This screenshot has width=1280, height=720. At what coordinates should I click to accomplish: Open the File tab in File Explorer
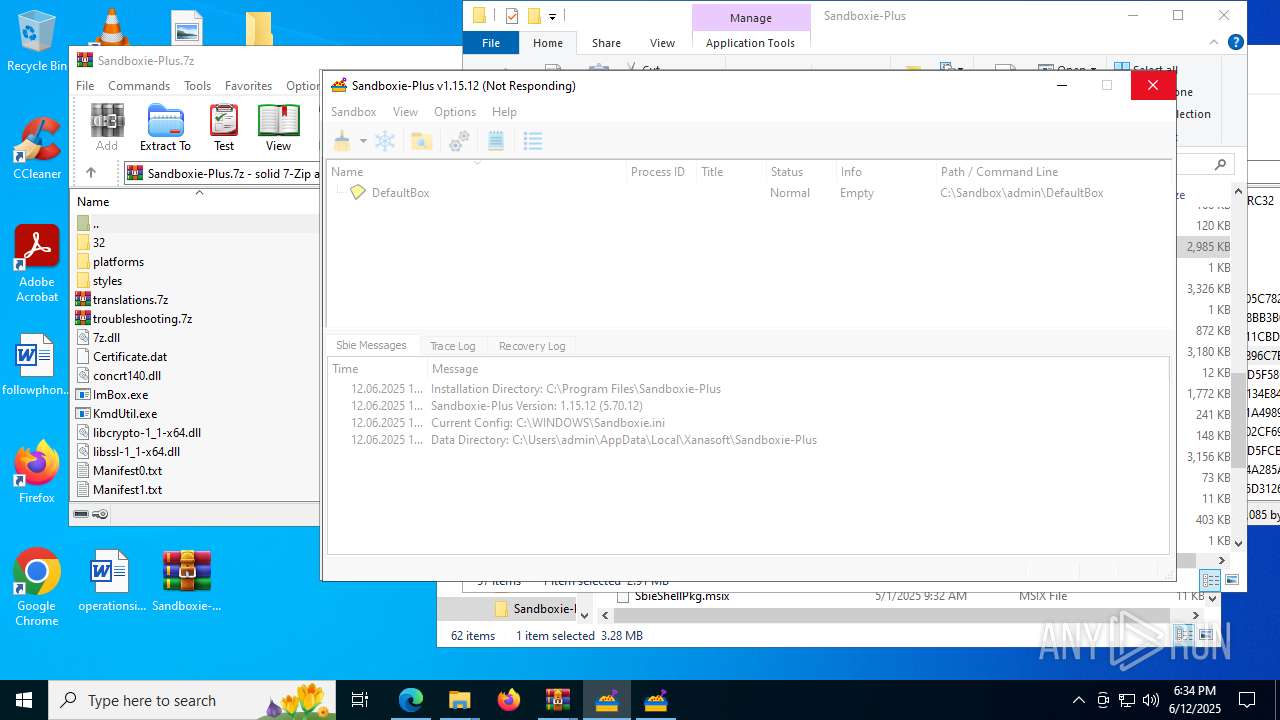click(x=491, y=43)
